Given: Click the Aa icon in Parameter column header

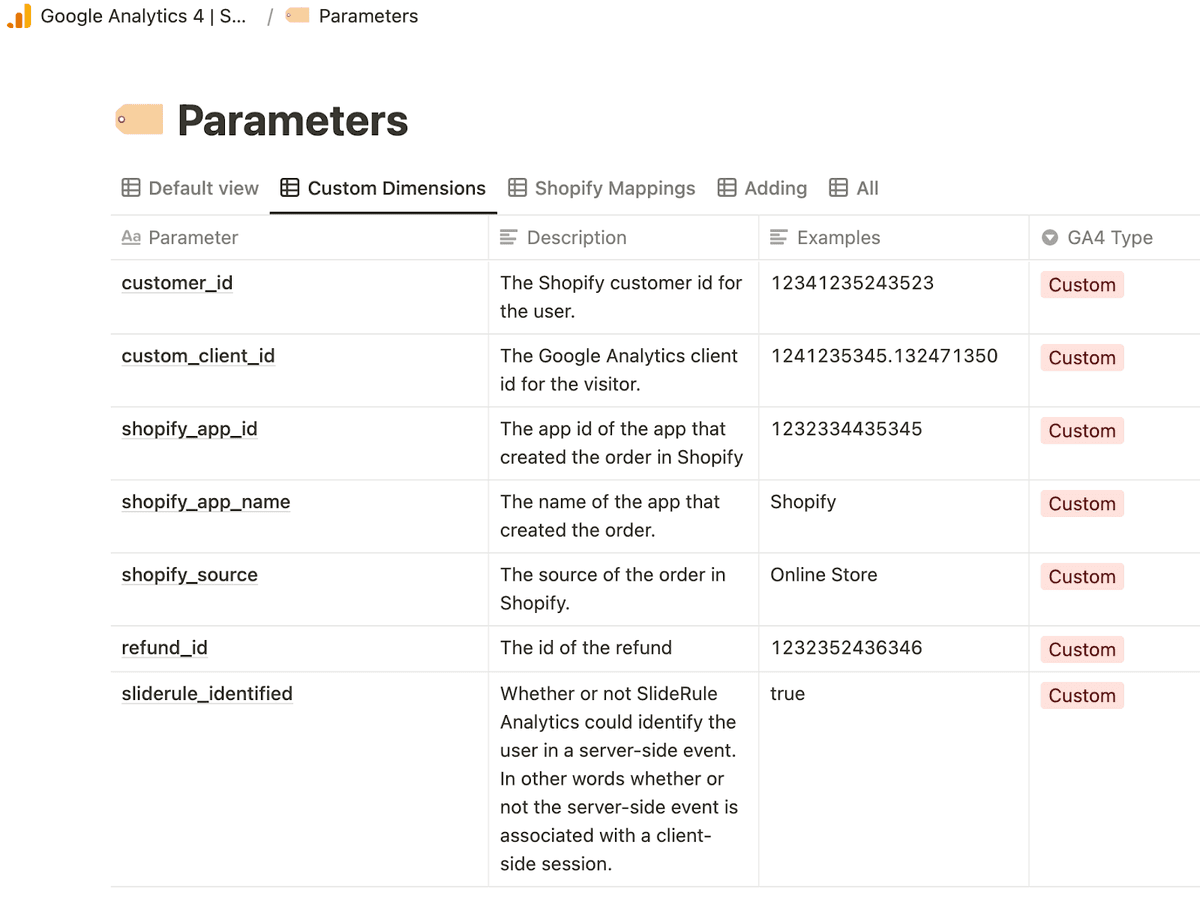Looking at the screenshot, I should (x=131, y=237).
